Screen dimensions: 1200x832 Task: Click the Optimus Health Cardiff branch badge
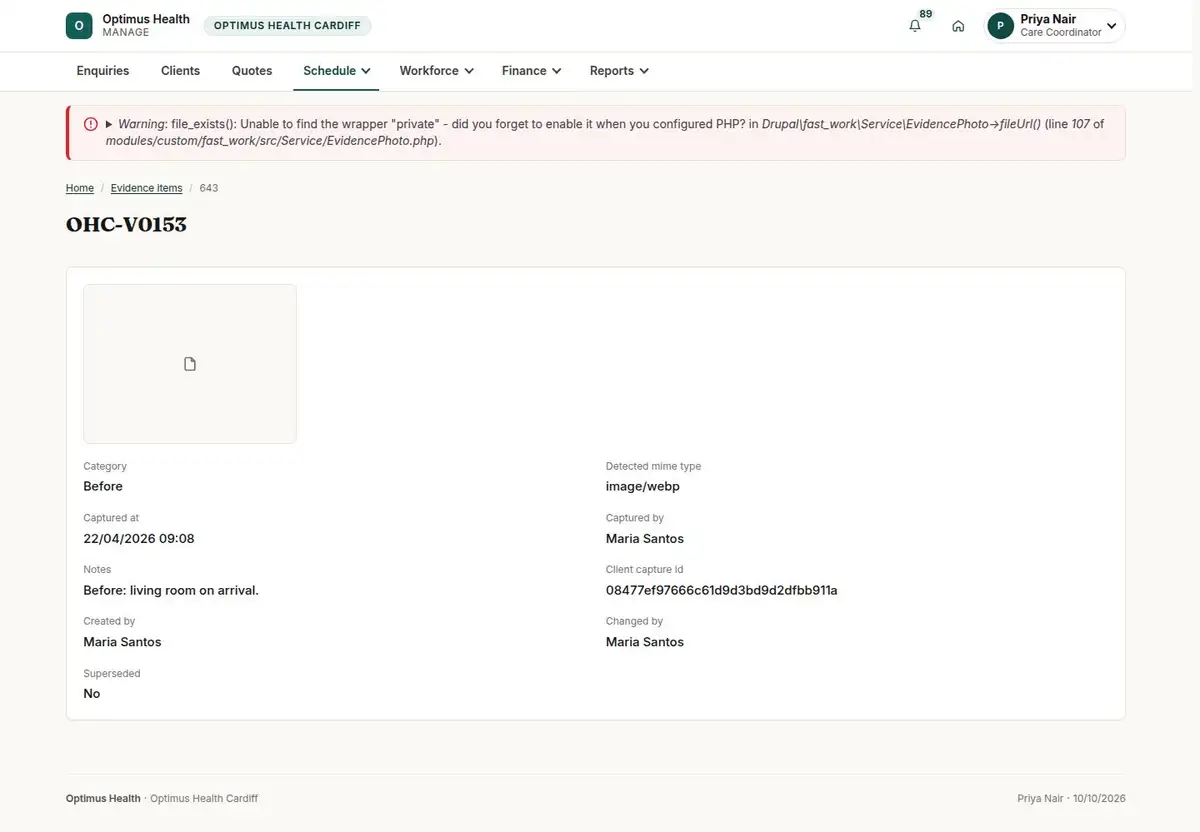click(x=287, y=26)
